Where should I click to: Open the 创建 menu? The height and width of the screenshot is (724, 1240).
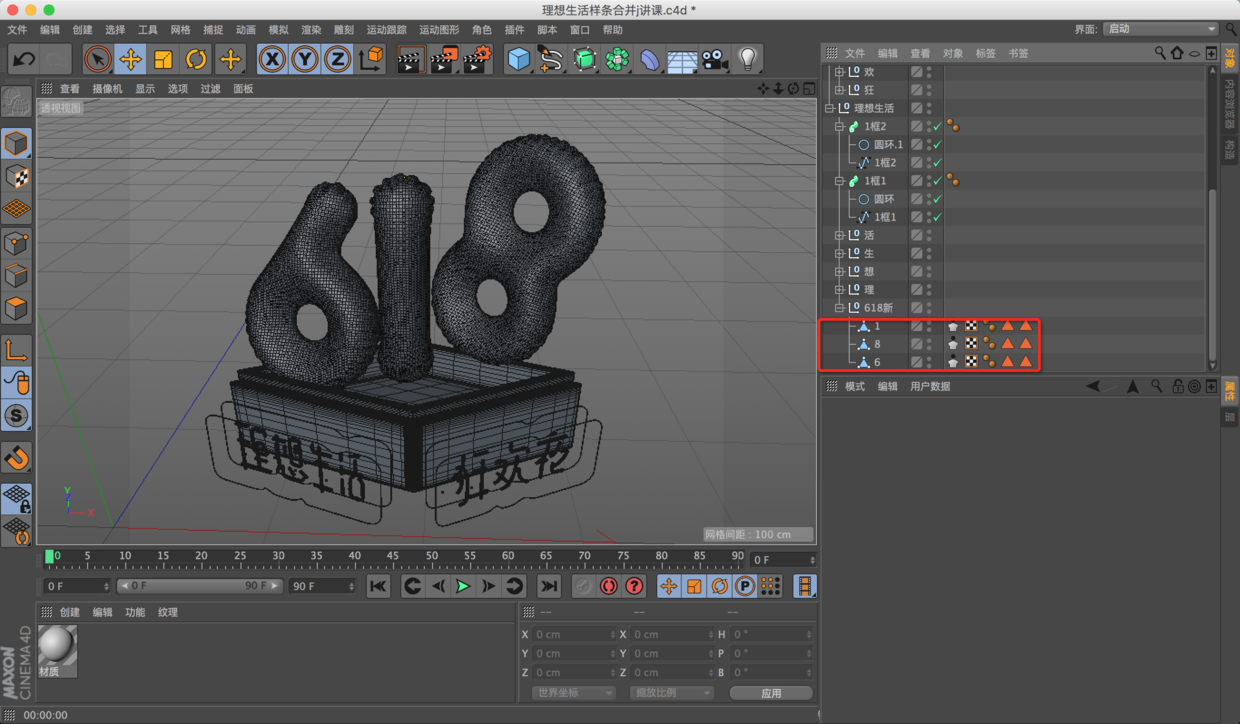[x=83, y=30]
